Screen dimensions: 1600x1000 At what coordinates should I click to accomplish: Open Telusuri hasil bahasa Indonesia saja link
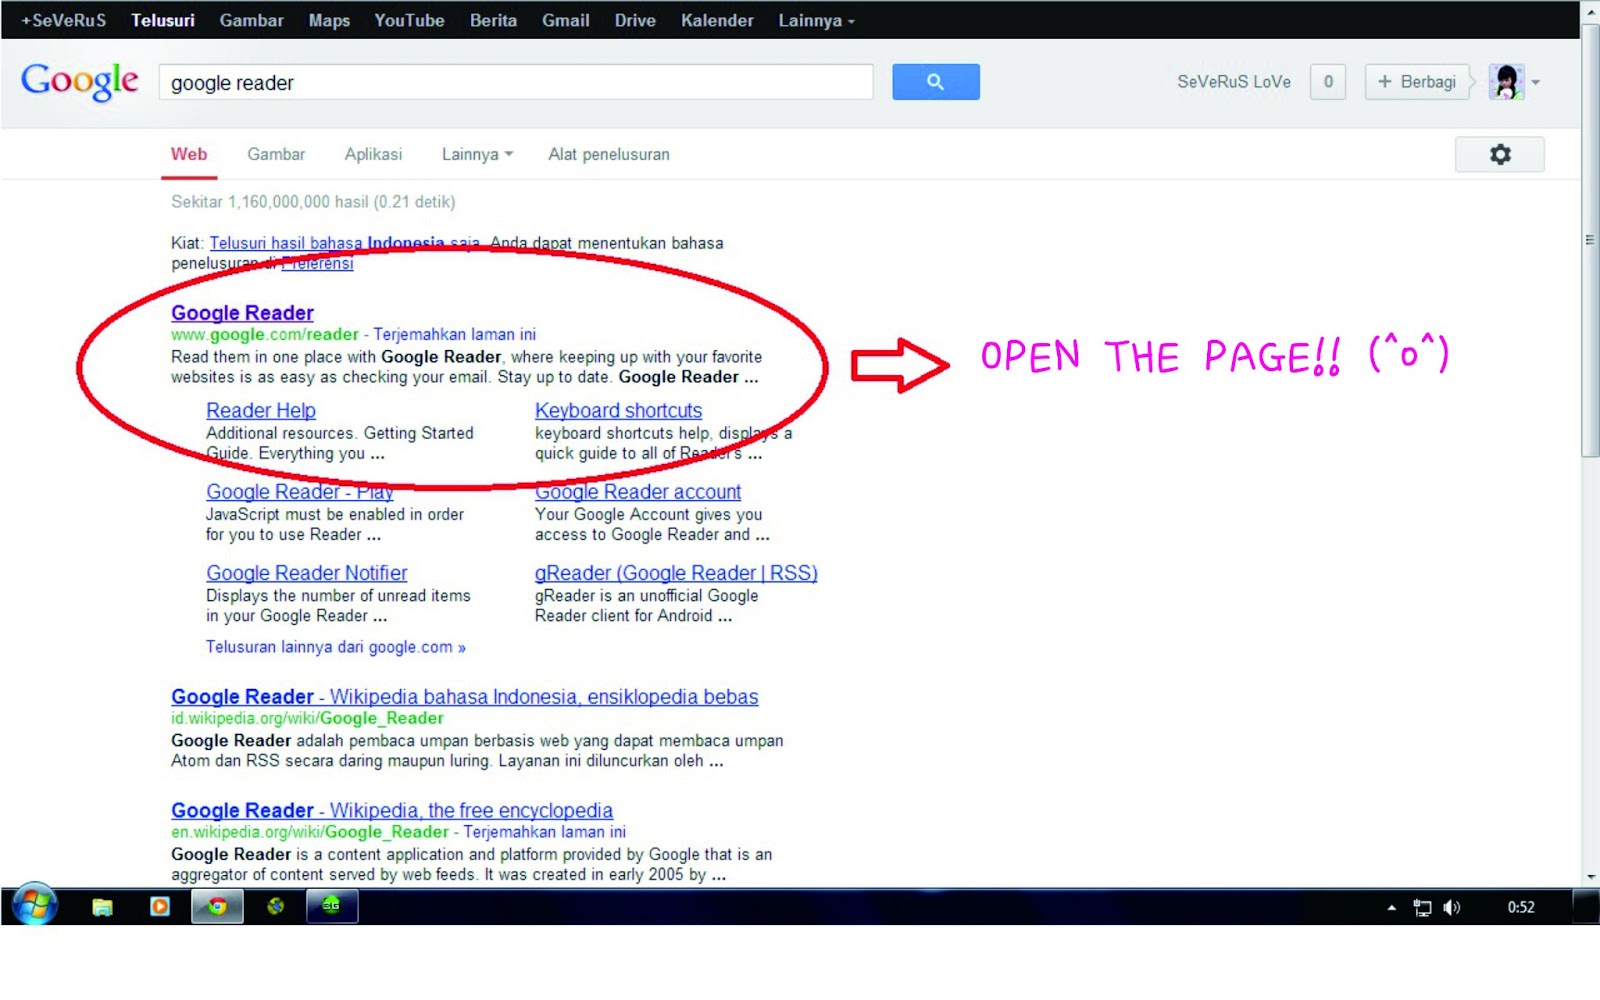[x=345, y=243]
